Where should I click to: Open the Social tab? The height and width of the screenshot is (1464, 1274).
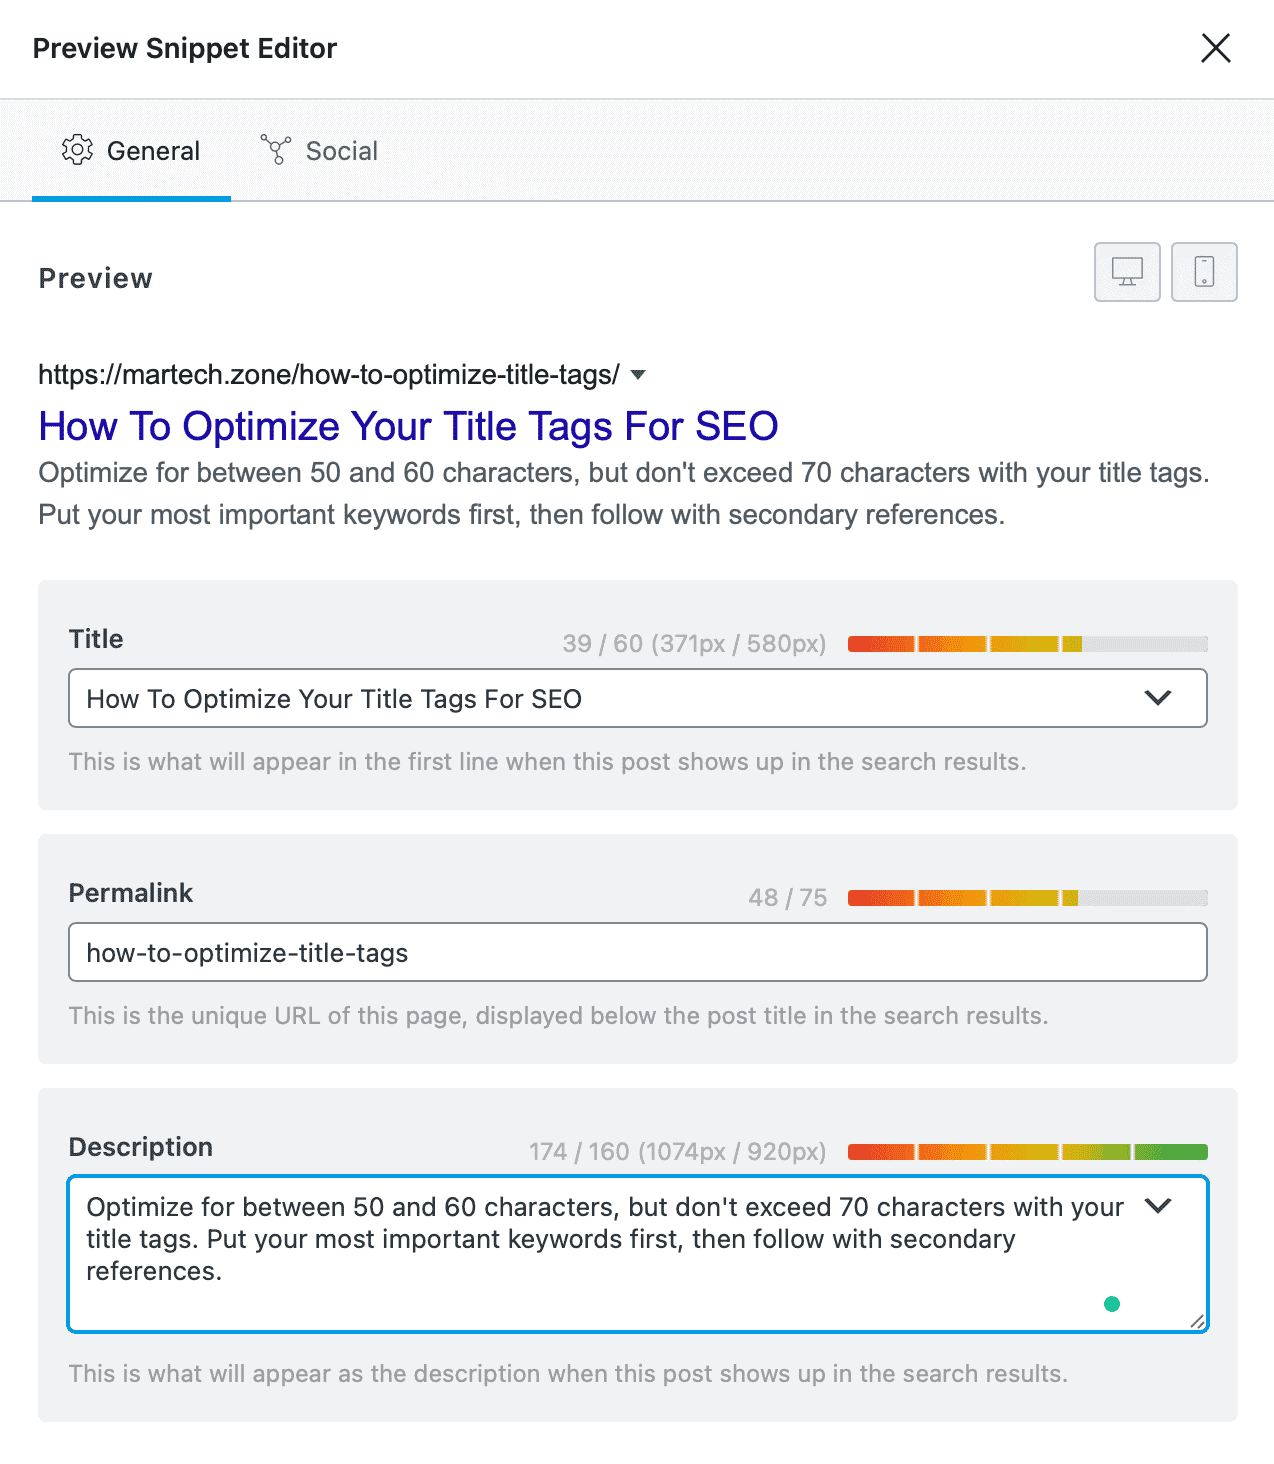pyautogui.click(x=320, y=151)
